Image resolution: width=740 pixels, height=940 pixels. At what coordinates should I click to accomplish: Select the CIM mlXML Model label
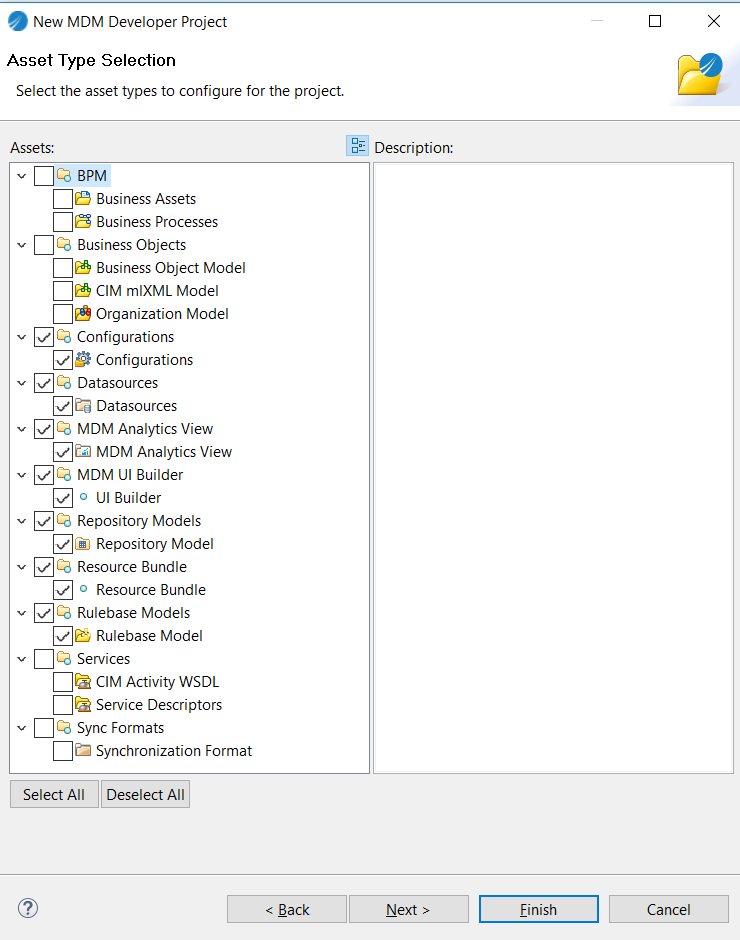[x=157, y=291]
